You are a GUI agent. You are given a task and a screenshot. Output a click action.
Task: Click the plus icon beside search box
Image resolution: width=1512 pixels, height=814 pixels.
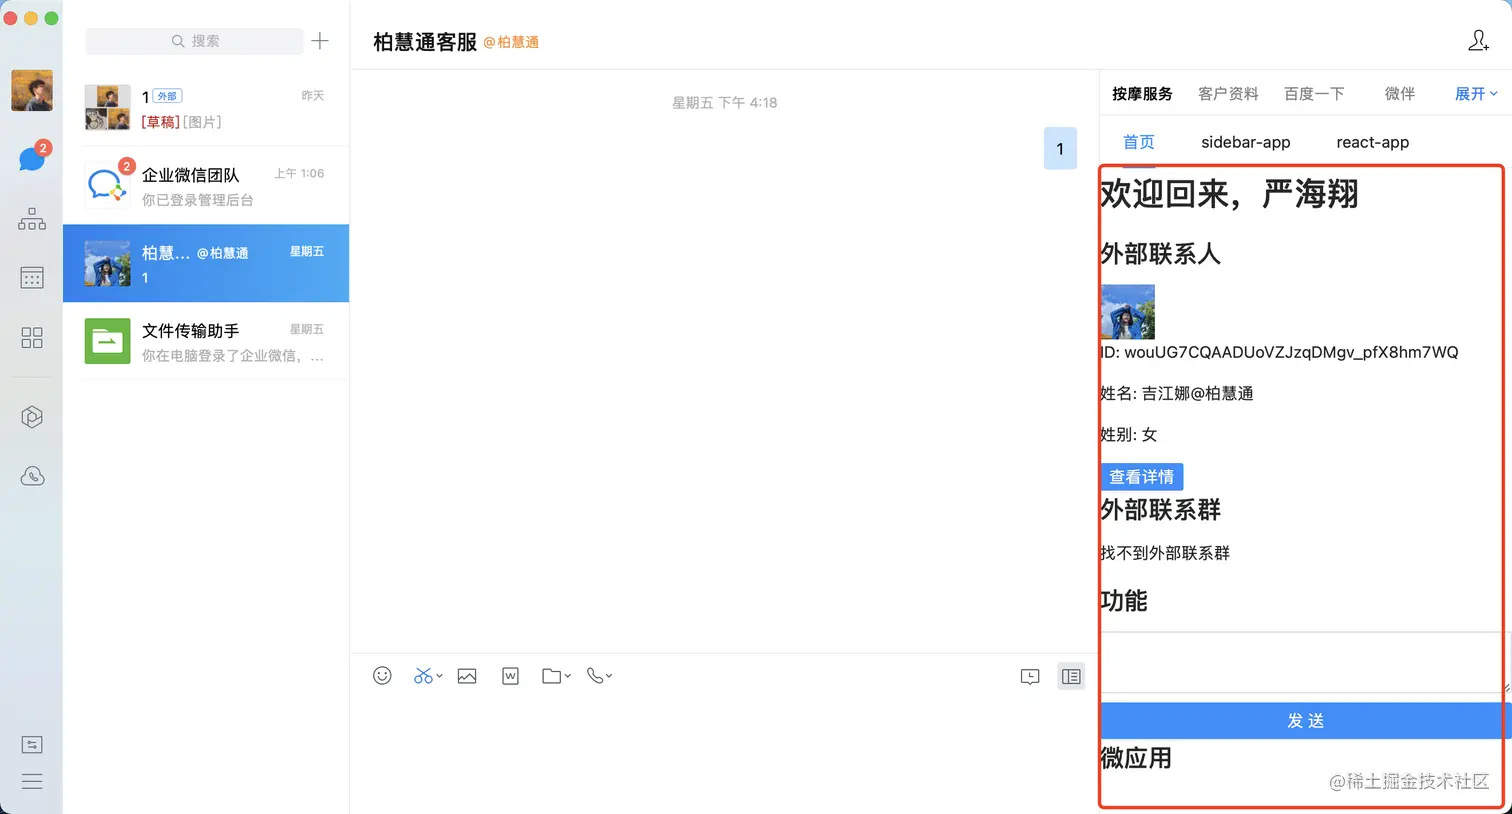click(320, 41)
